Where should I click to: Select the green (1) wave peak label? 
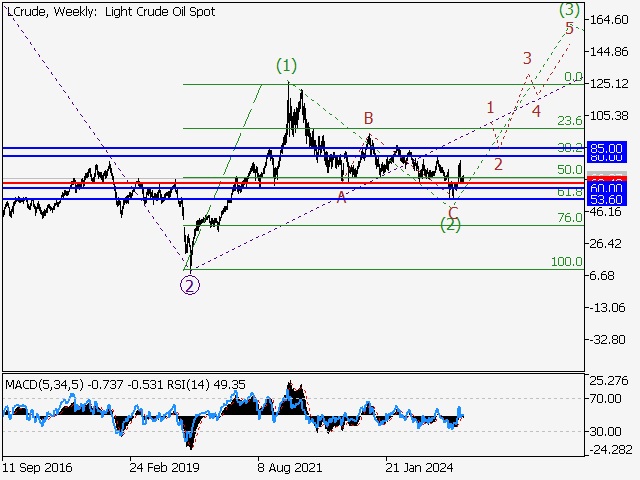click(287, 66)
